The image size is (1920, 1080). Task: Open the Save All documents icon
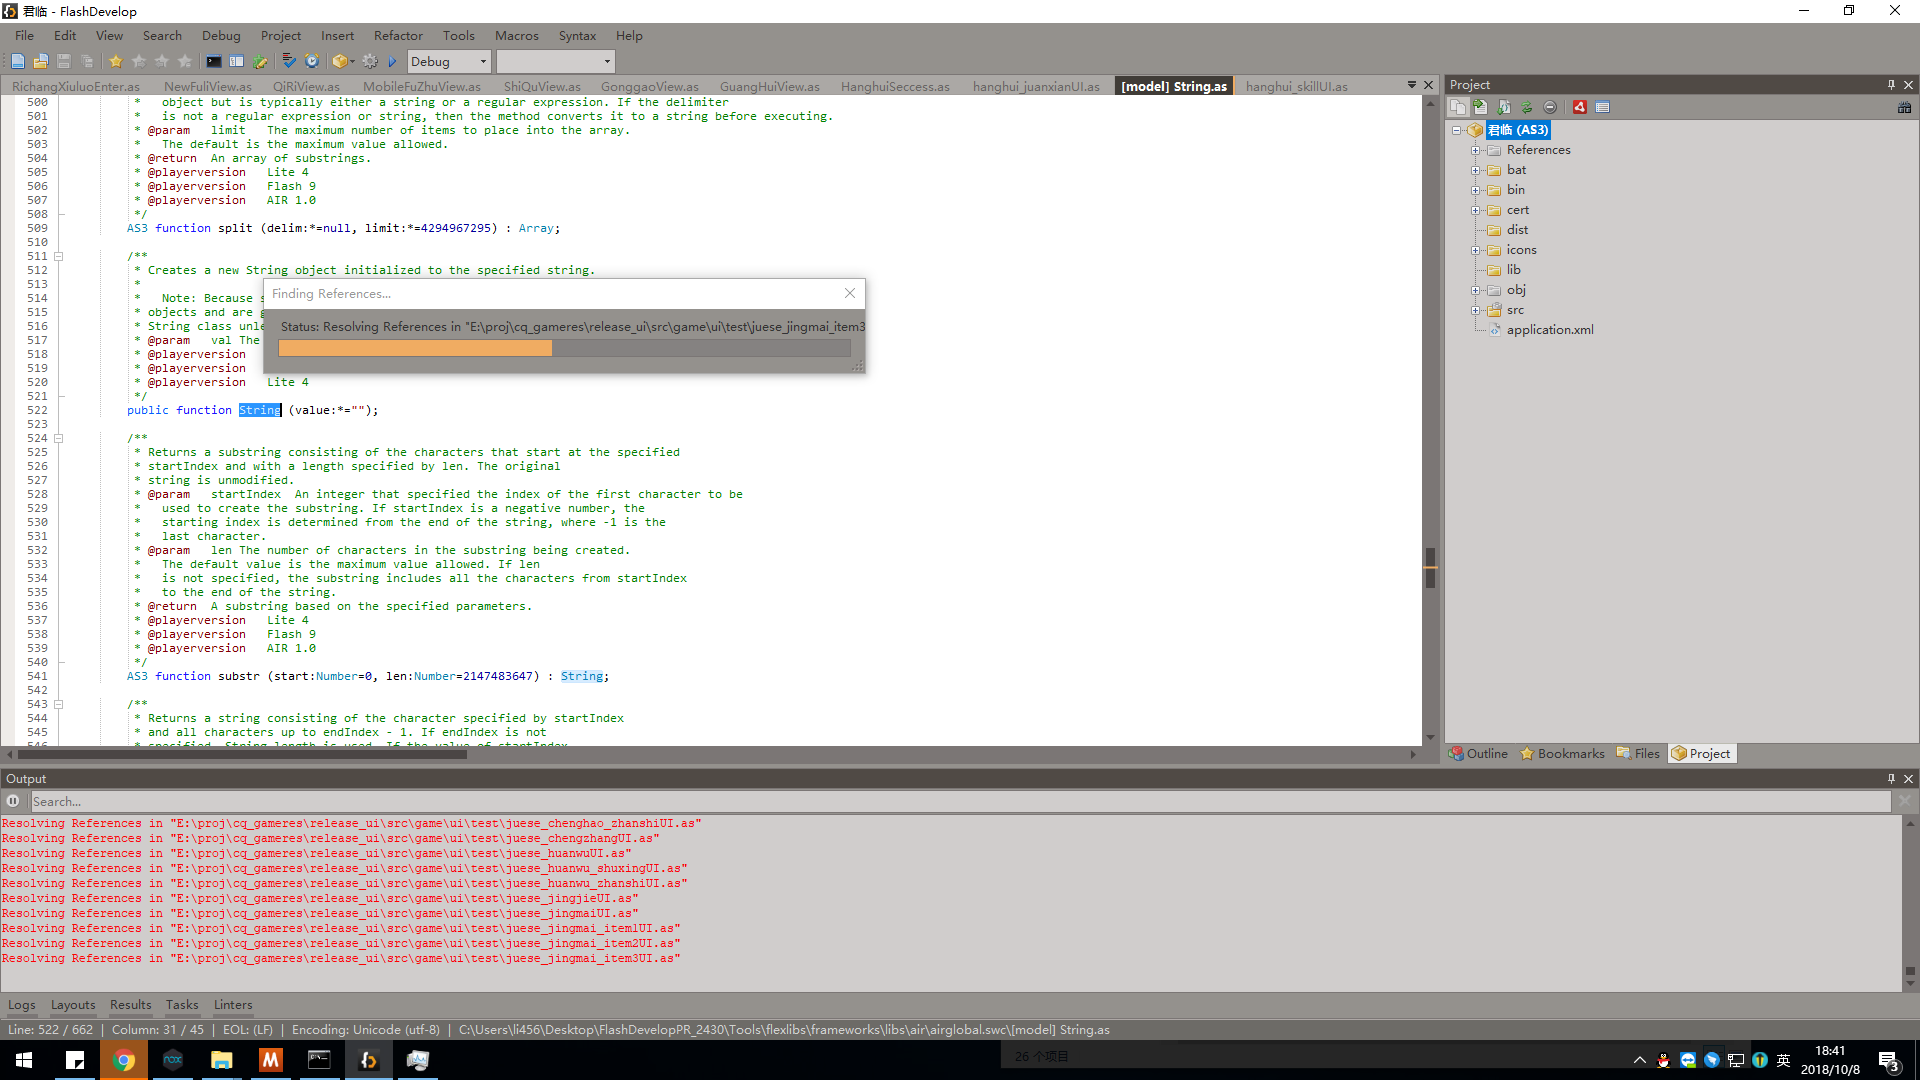[x=88, y=61]
